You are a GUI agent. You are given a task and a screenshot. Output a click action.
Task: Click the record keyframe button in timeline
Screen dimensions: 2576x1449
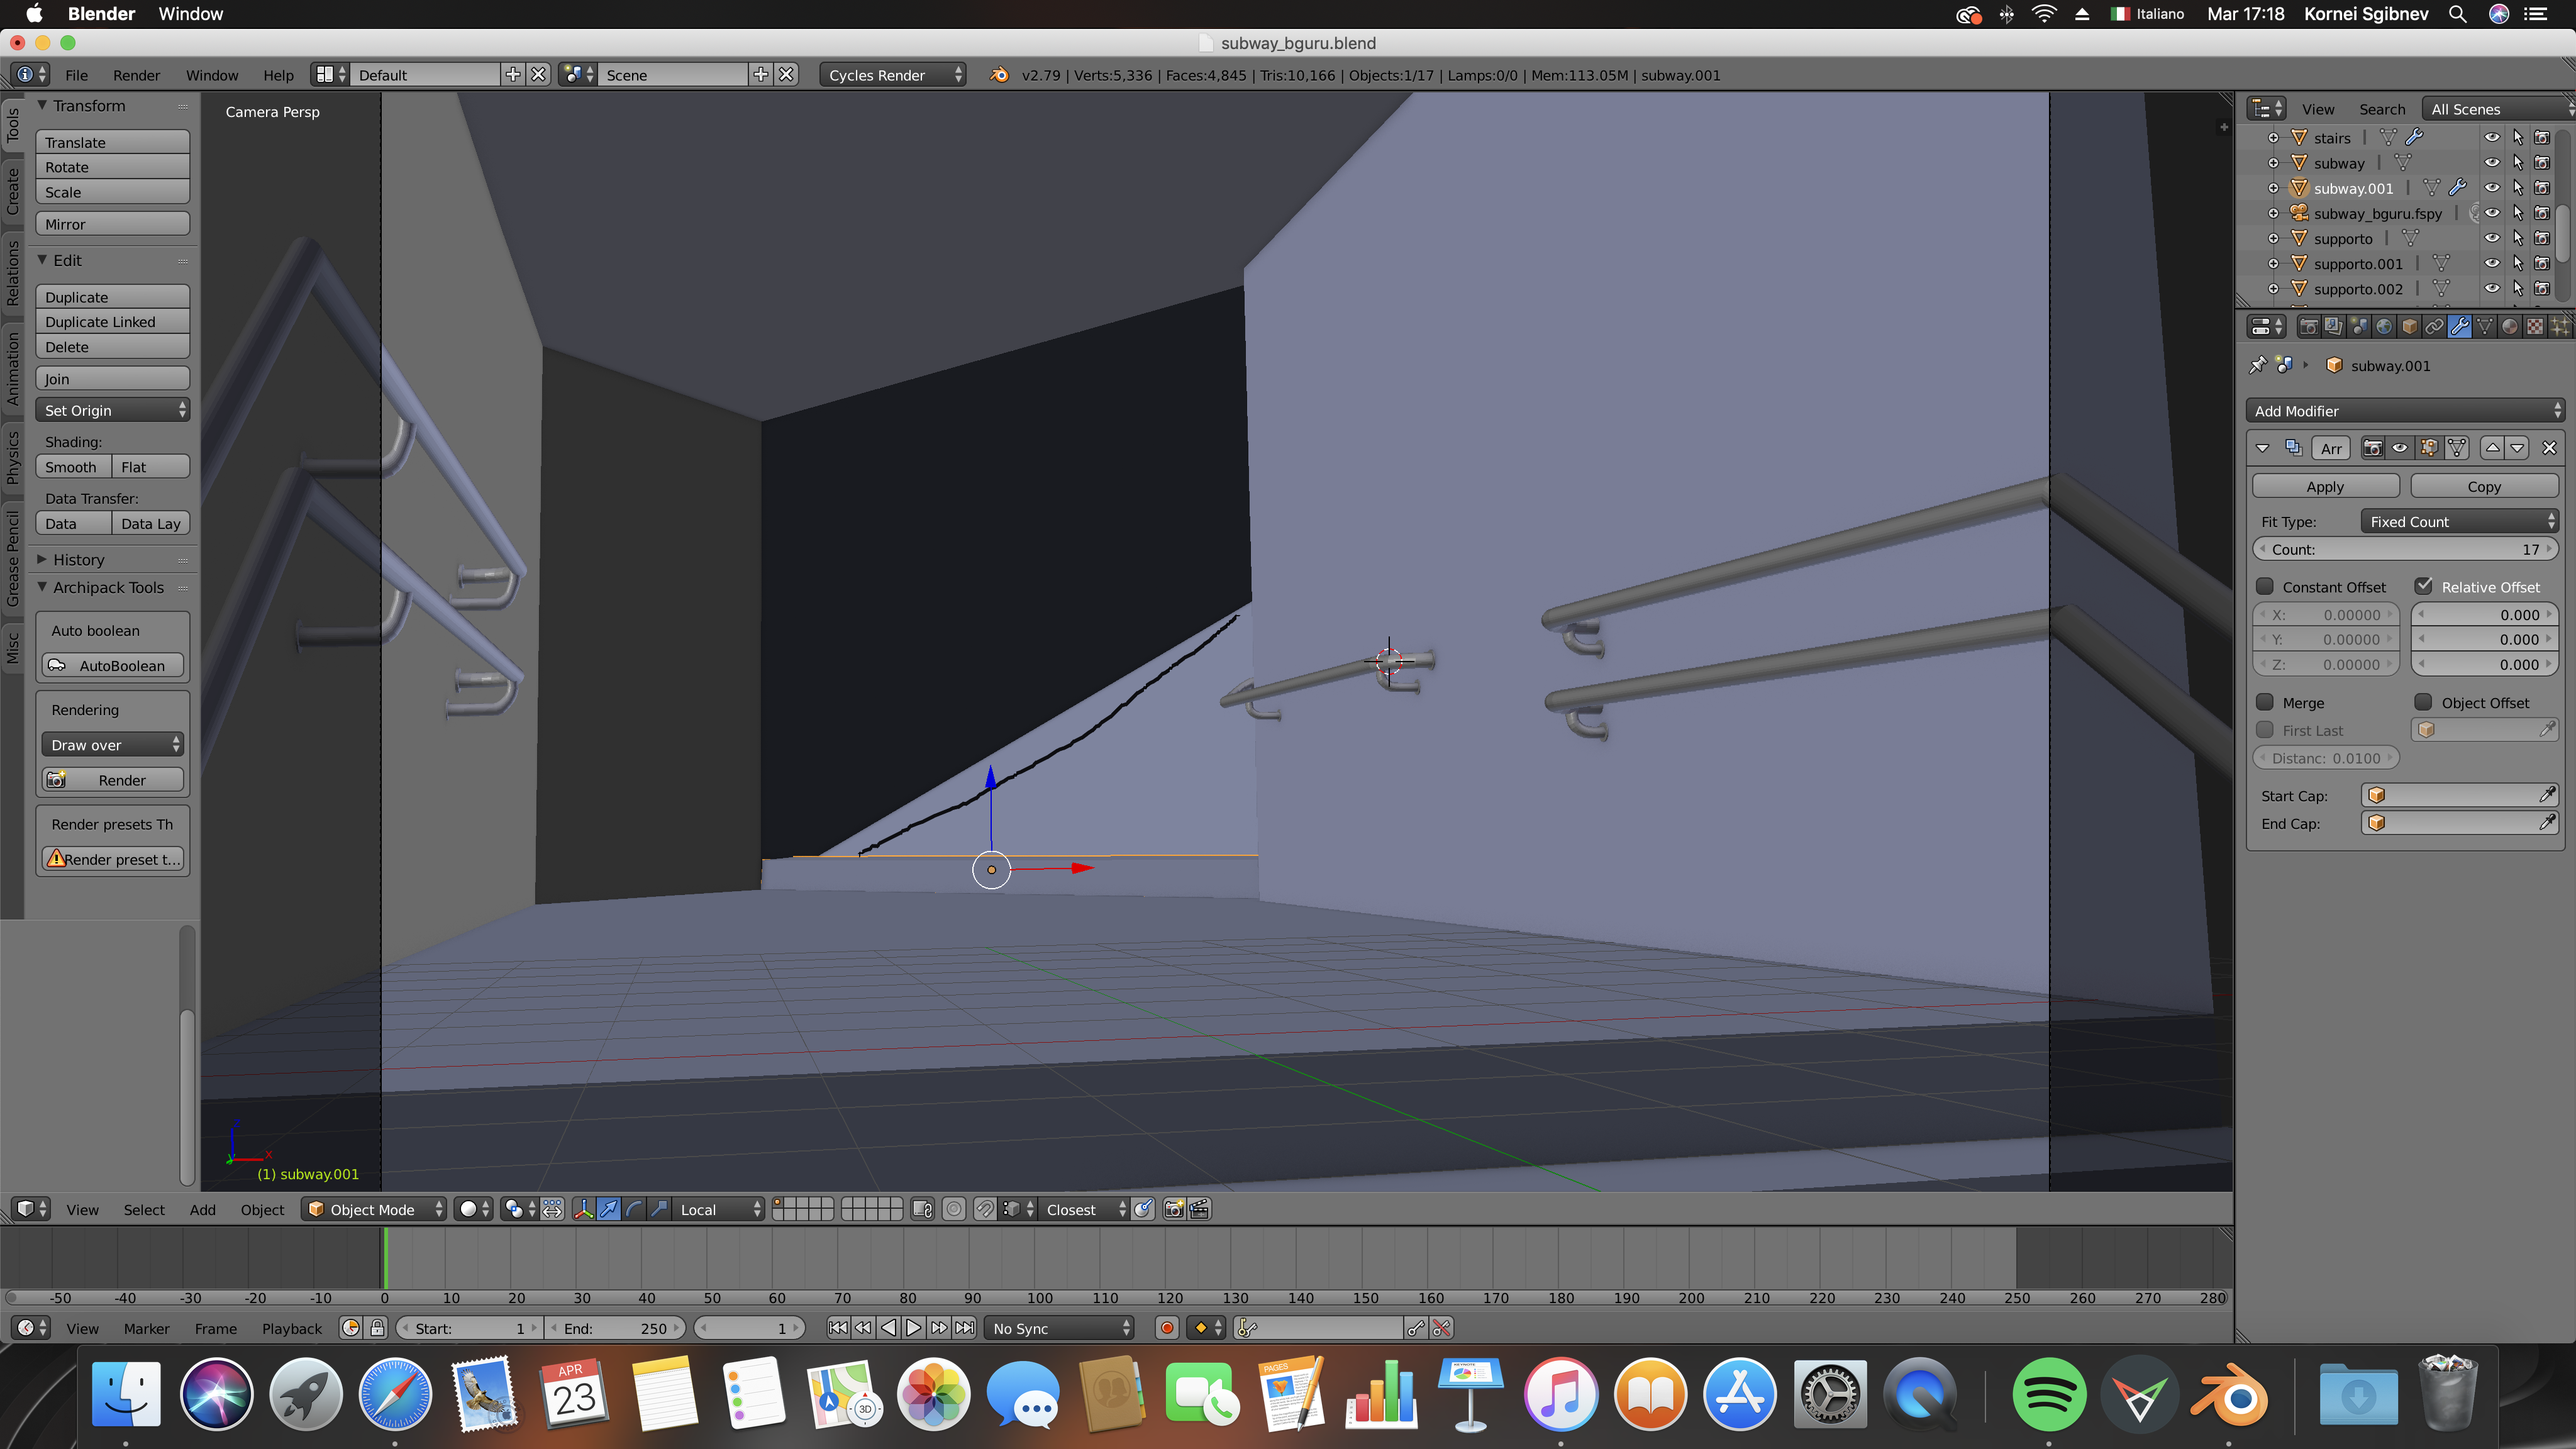tap(1167, 1328)
